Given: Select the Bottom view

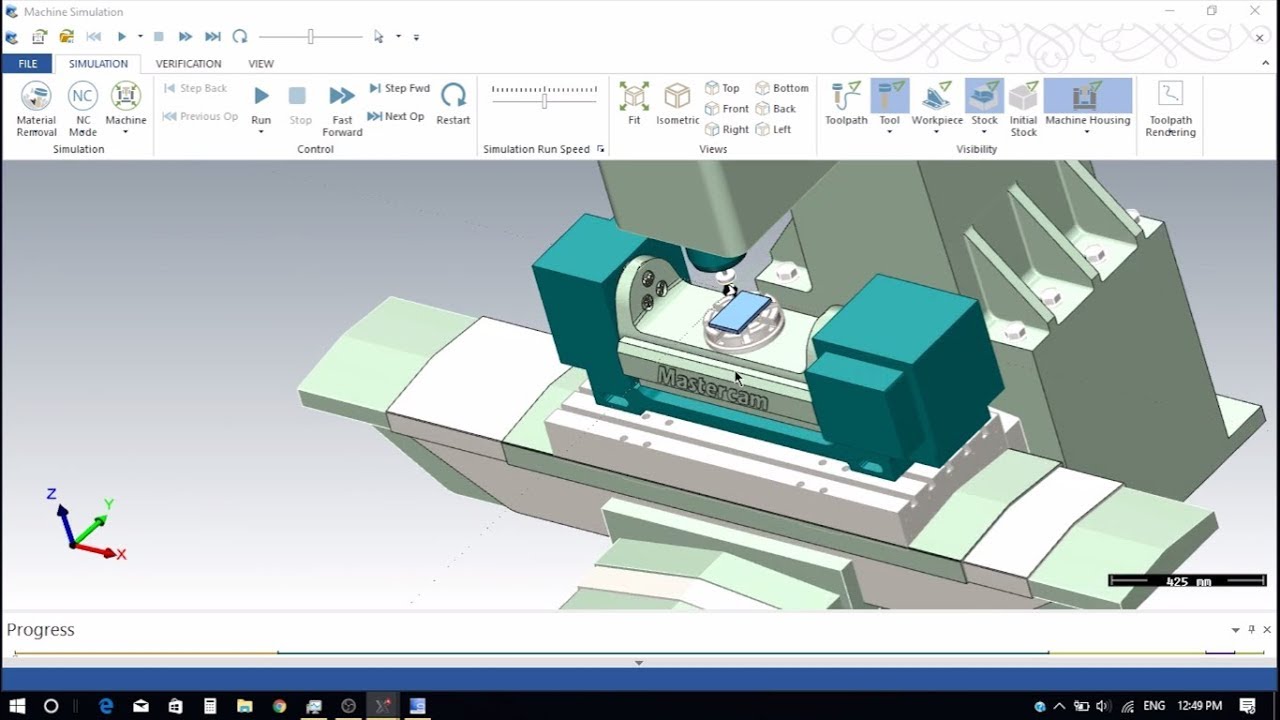Looking at the screenshot, I should click(x=782, y=88).
